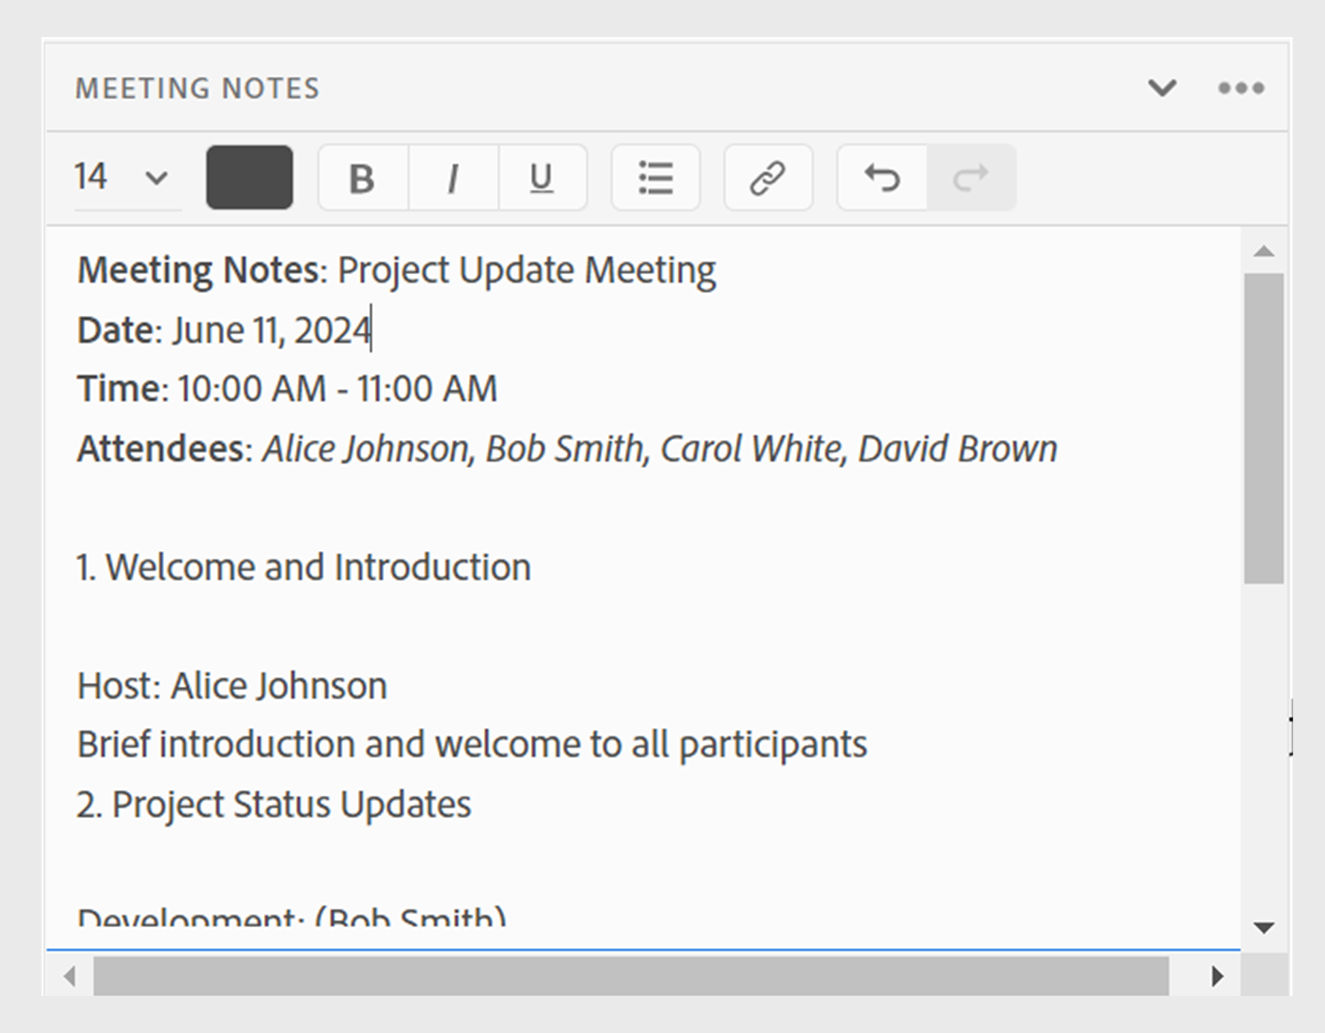Click the attendee name 'Bob Smith' in italics
Viewport: 1325px width, 1033px height.
[x=565, y=449]
